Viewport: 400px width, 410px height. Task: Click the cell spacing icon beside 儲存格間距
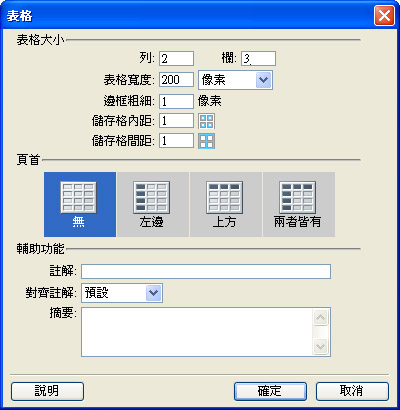point(206,141)
